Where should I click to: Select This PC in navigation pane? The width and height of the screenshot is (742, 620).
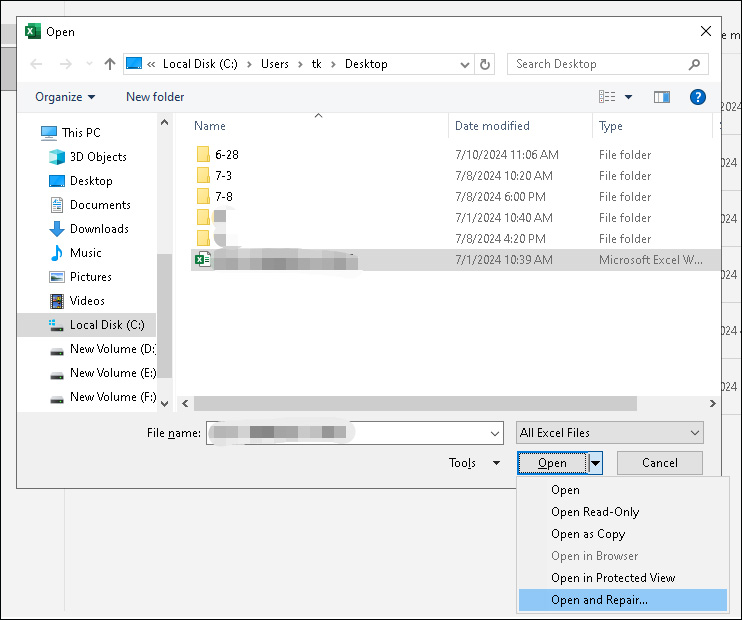pos(71,133)
